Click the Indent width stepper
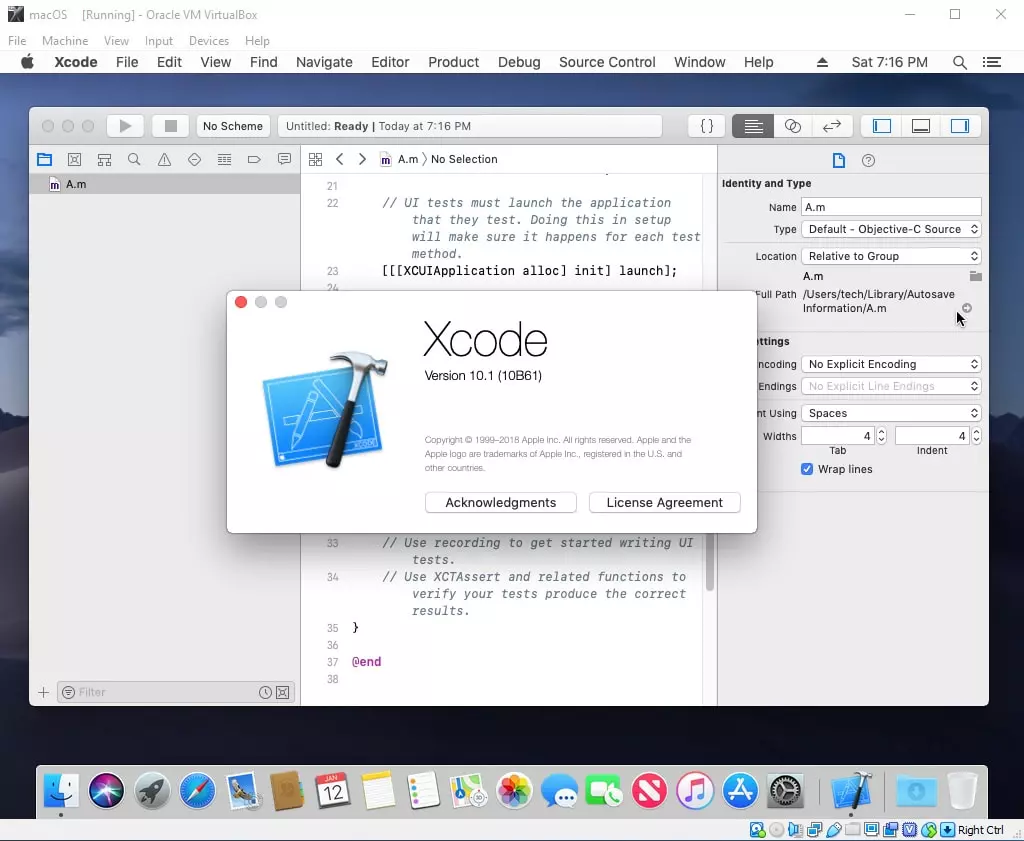The width and height of the screenshot is (1024, 841). pos(976,436)
